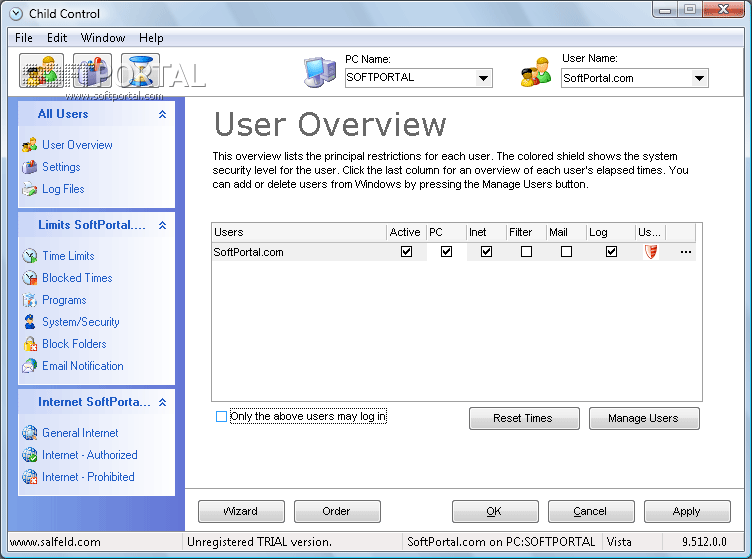Click the red shield security level icon
752x559 pixels.
click(x=651, y=252)
